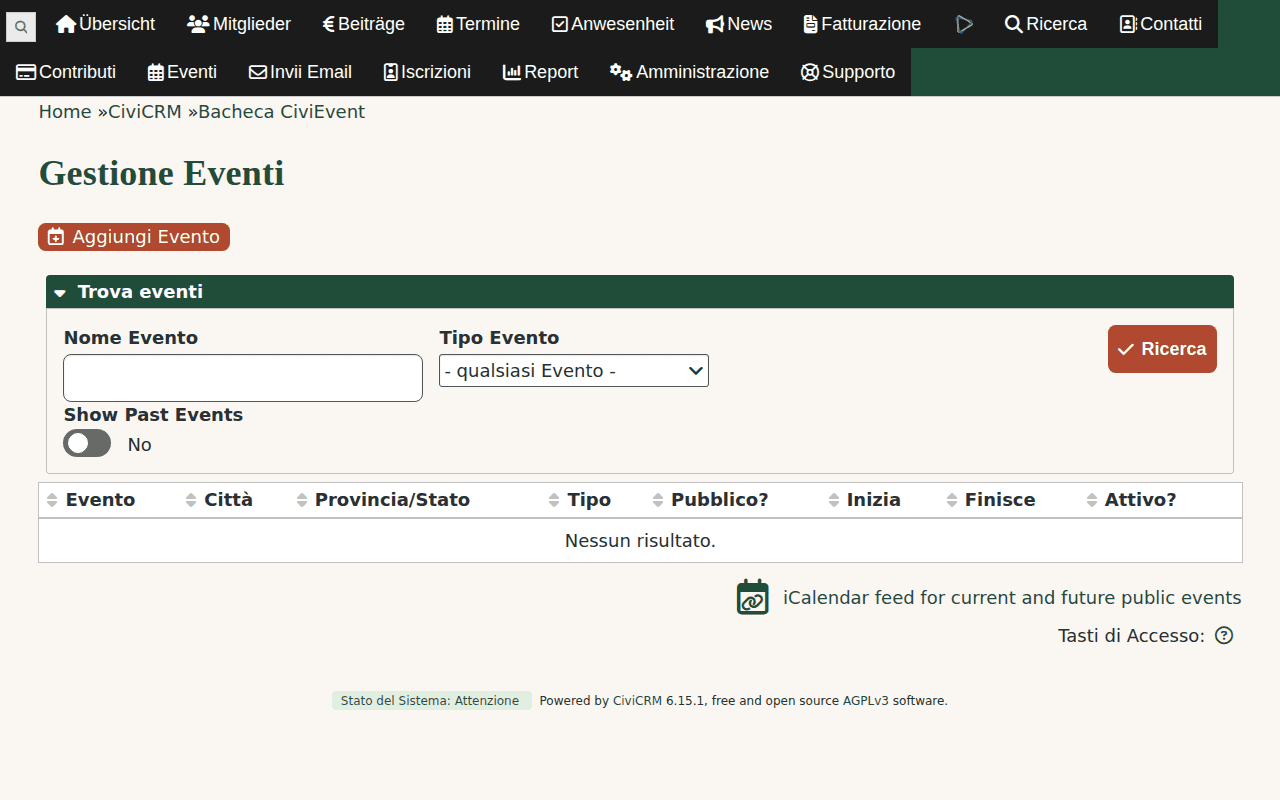Collapse the Trova eventi panel
The width and height of the screenshot is (1280, 800).
pos(640,292)
